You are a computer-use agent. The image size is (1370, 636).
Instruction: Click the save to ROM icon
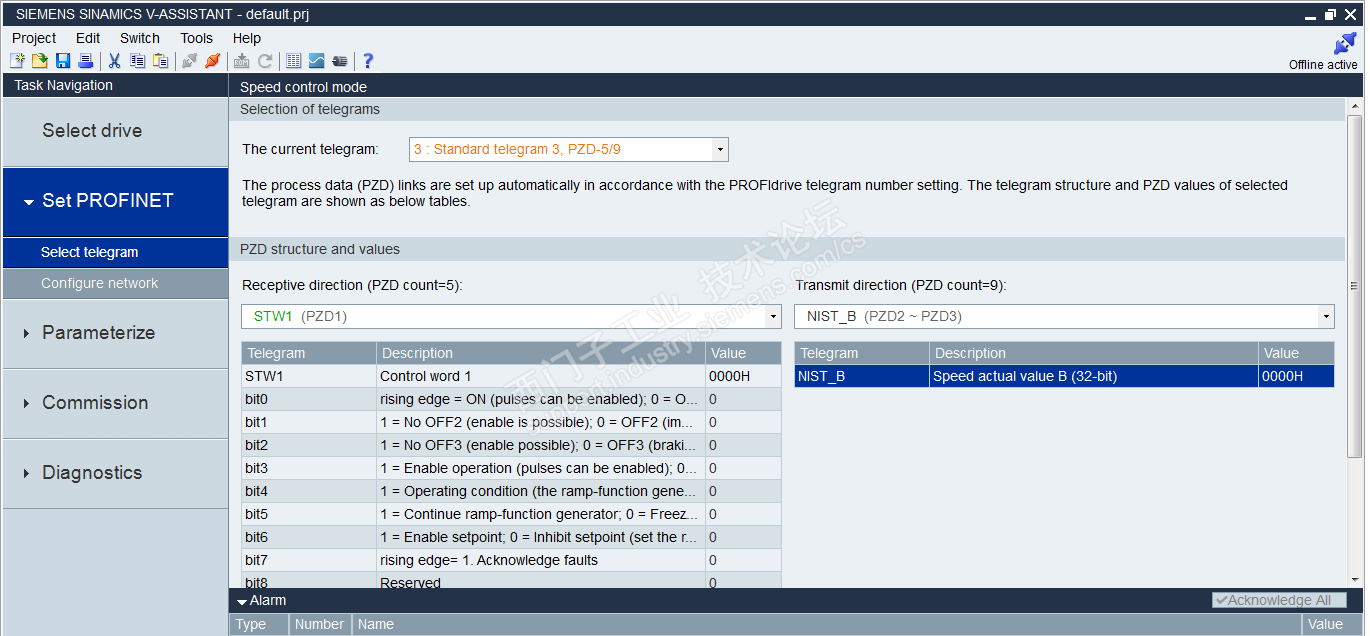click(x=242, y=61)
